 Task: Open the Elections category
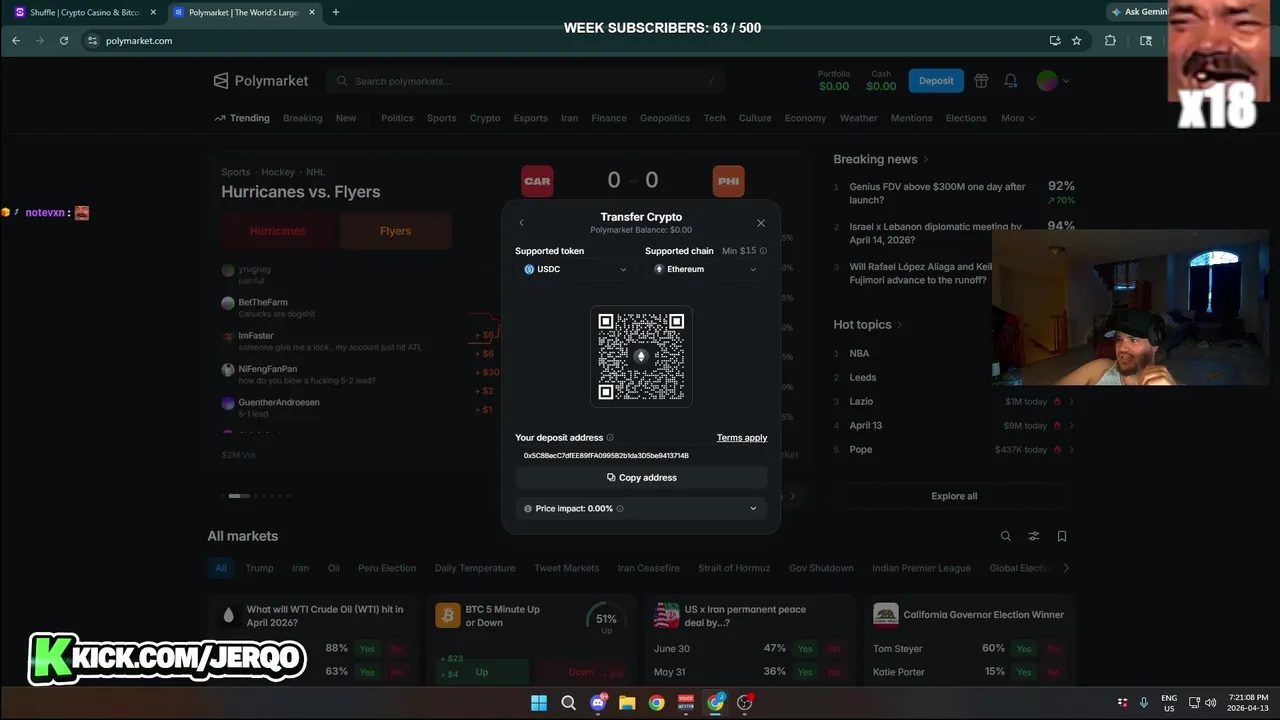tap(966, 118)
